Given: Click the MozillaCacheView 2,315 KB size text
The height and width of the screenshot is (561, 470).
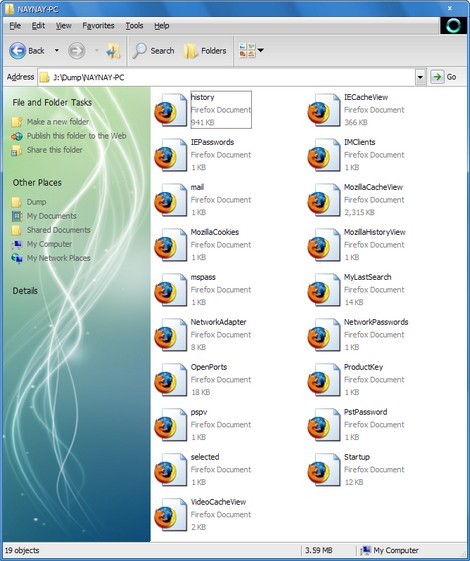Looking at the screenshot, I should coord(359,213).
